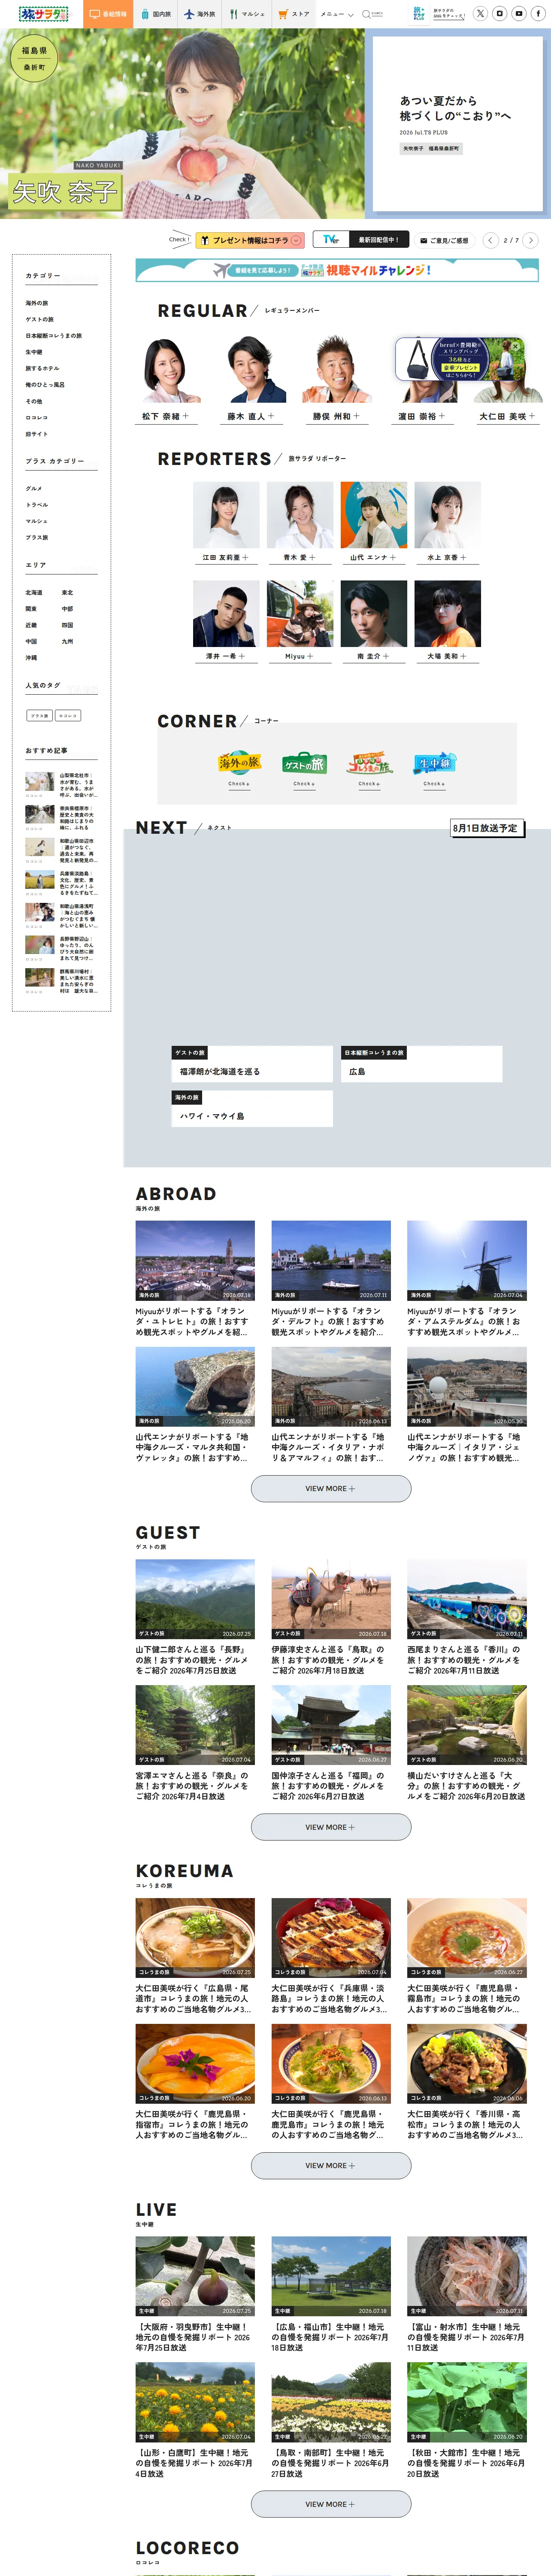Open the 大阪・羽曳野市 fig live article thumbnail

point(195,2276)
